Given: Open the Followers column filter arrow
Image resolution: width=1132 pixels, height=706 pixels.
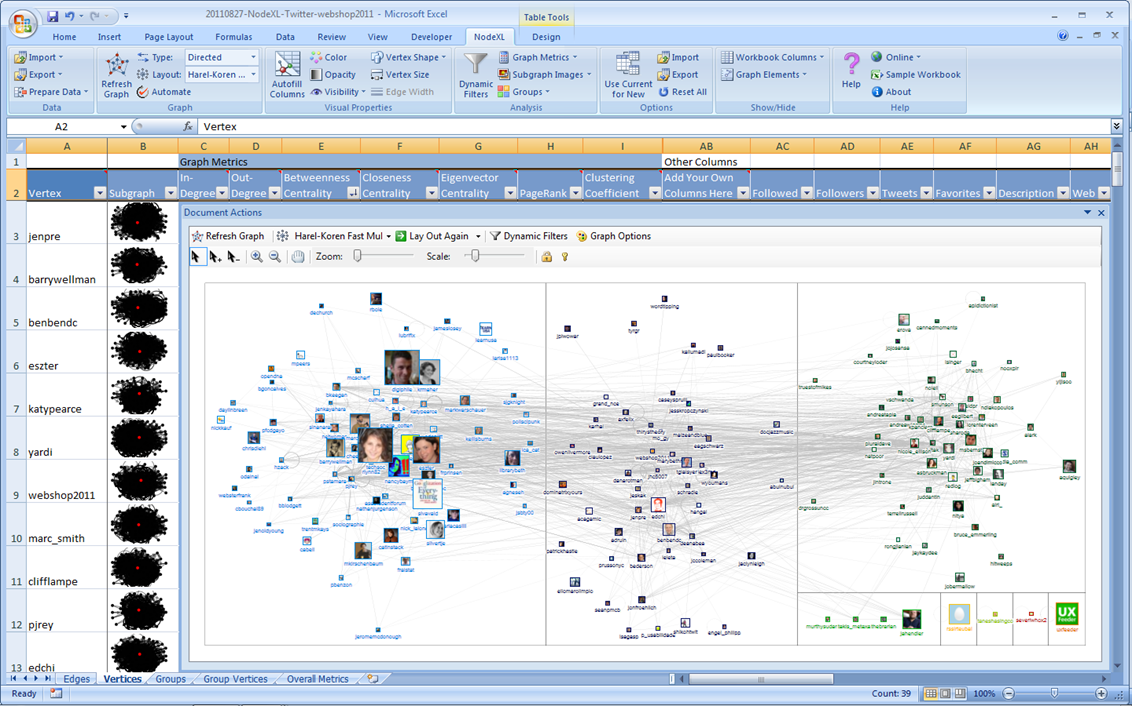Looking at the screenshot, I should [x=872, y=193].
